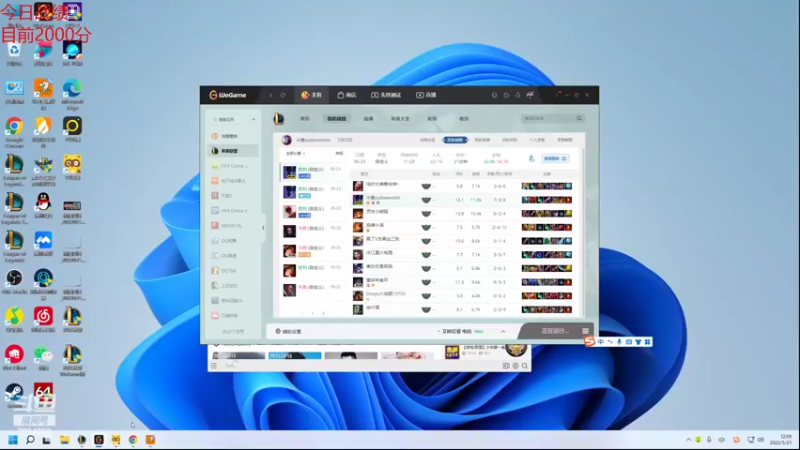Click the League of Legends logo beside the tabs

[279, 118]
